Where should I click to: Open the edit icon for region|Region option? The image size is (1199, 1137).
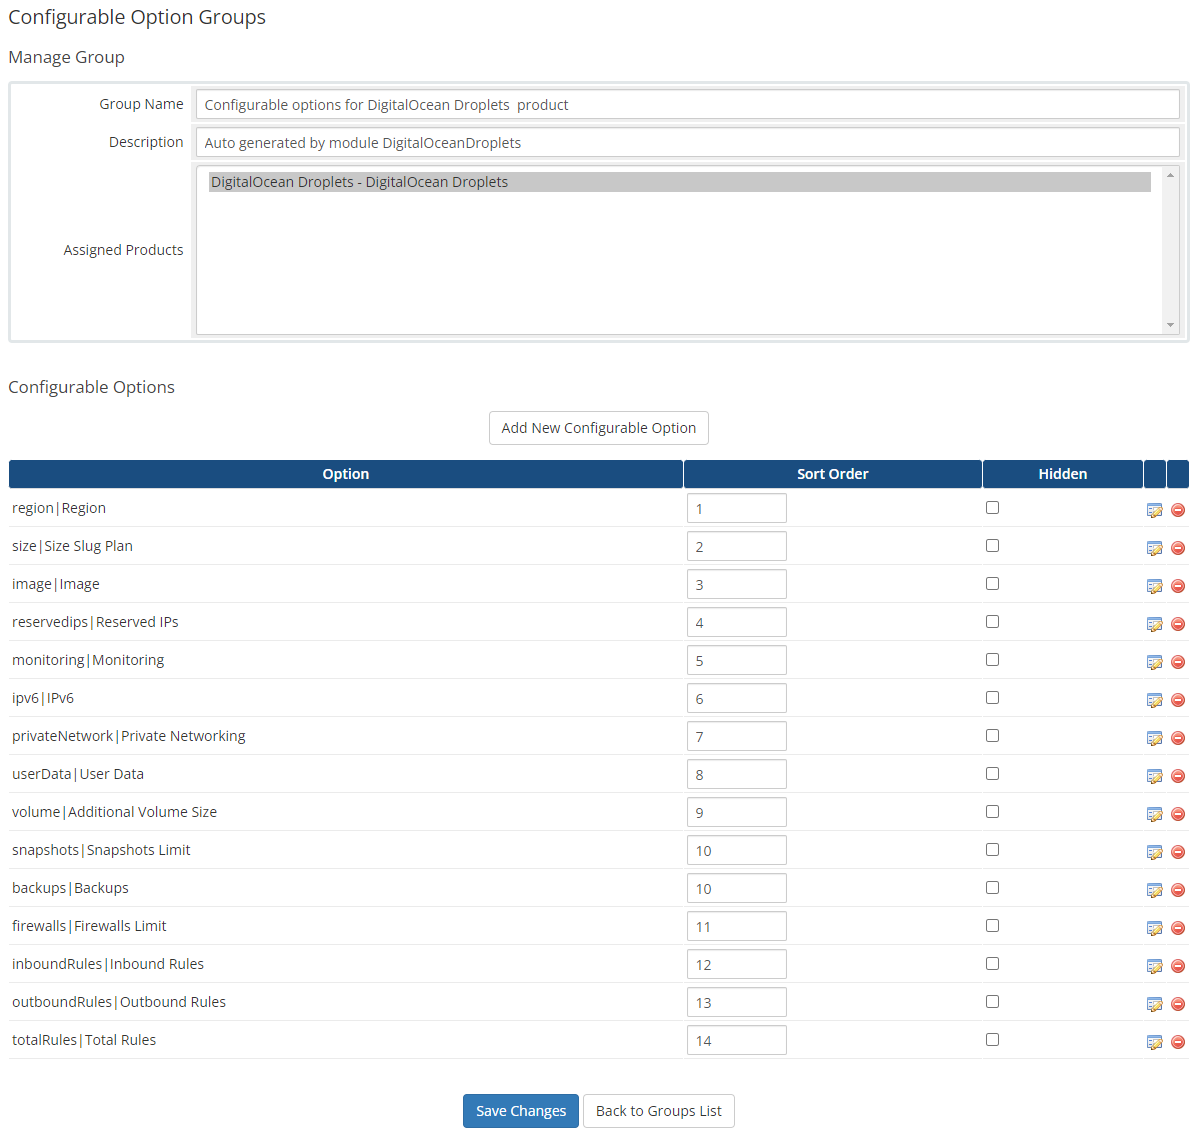click(x=1155, y=509)
